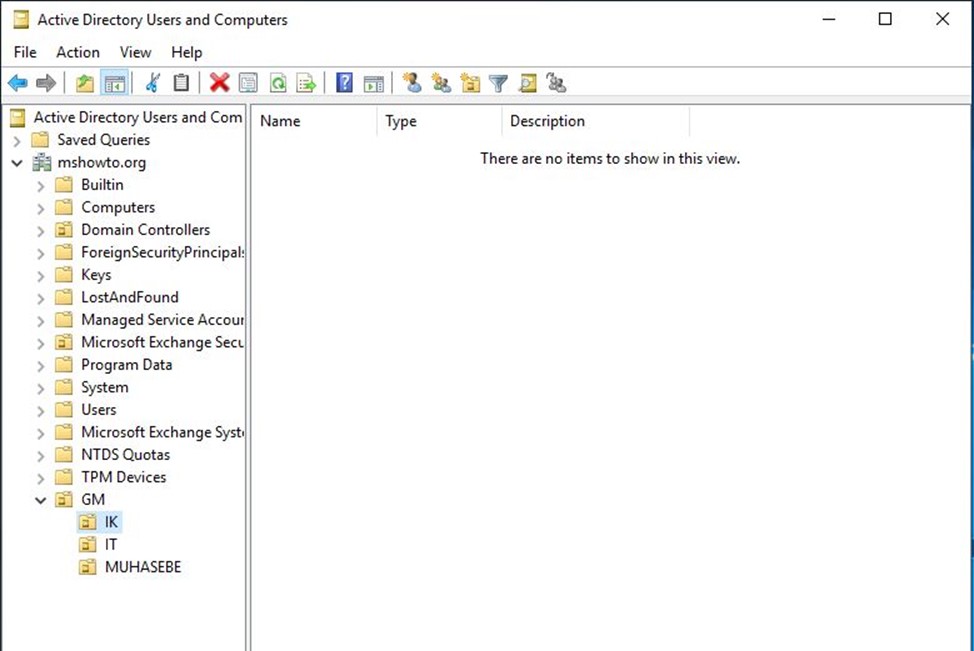The width and height of the screenshot is (974, 651).
Task: Click the Find objects icon
Action: (x=527, y=83)
